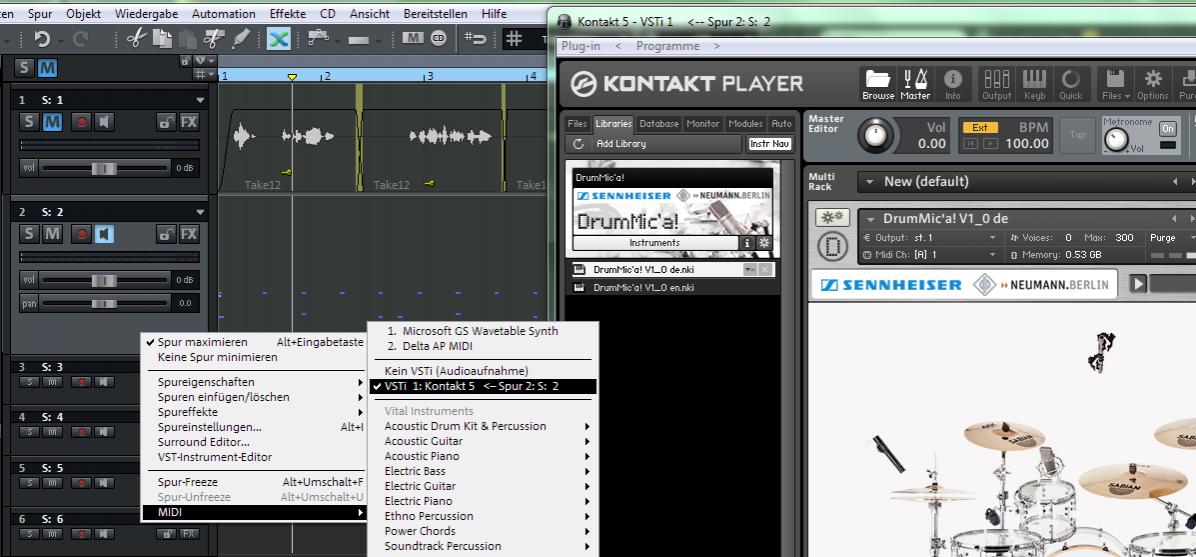Viewport: 1196px width, 557px height.
Task: Solo track 1 with S button
Action: click(x=29, y=122)
